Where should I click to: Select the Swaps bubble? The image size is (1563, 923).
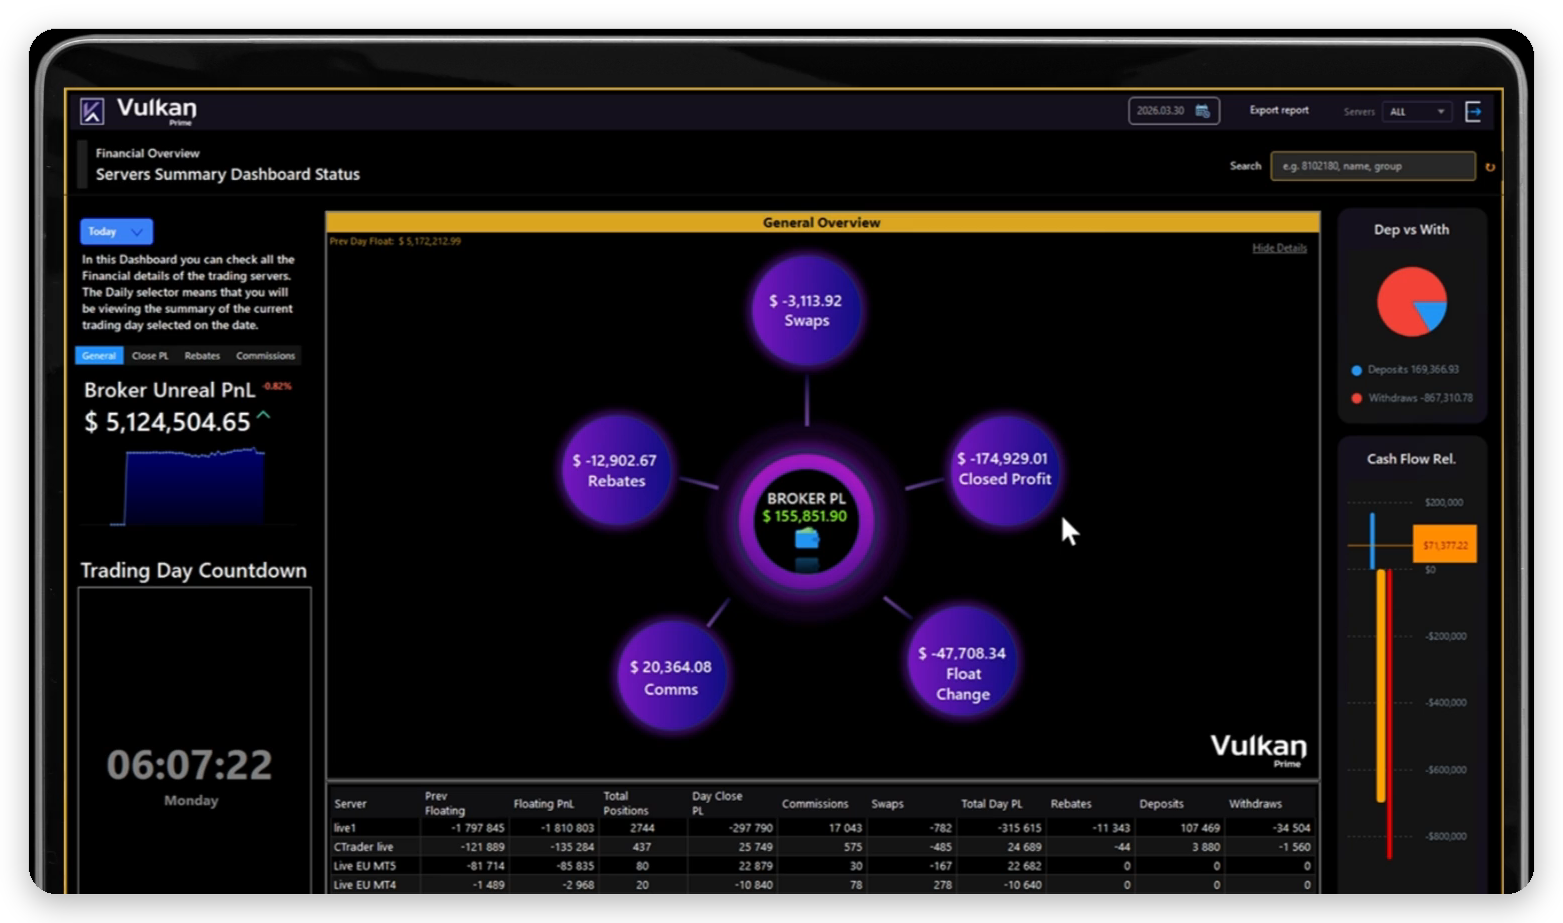point(806,310)
